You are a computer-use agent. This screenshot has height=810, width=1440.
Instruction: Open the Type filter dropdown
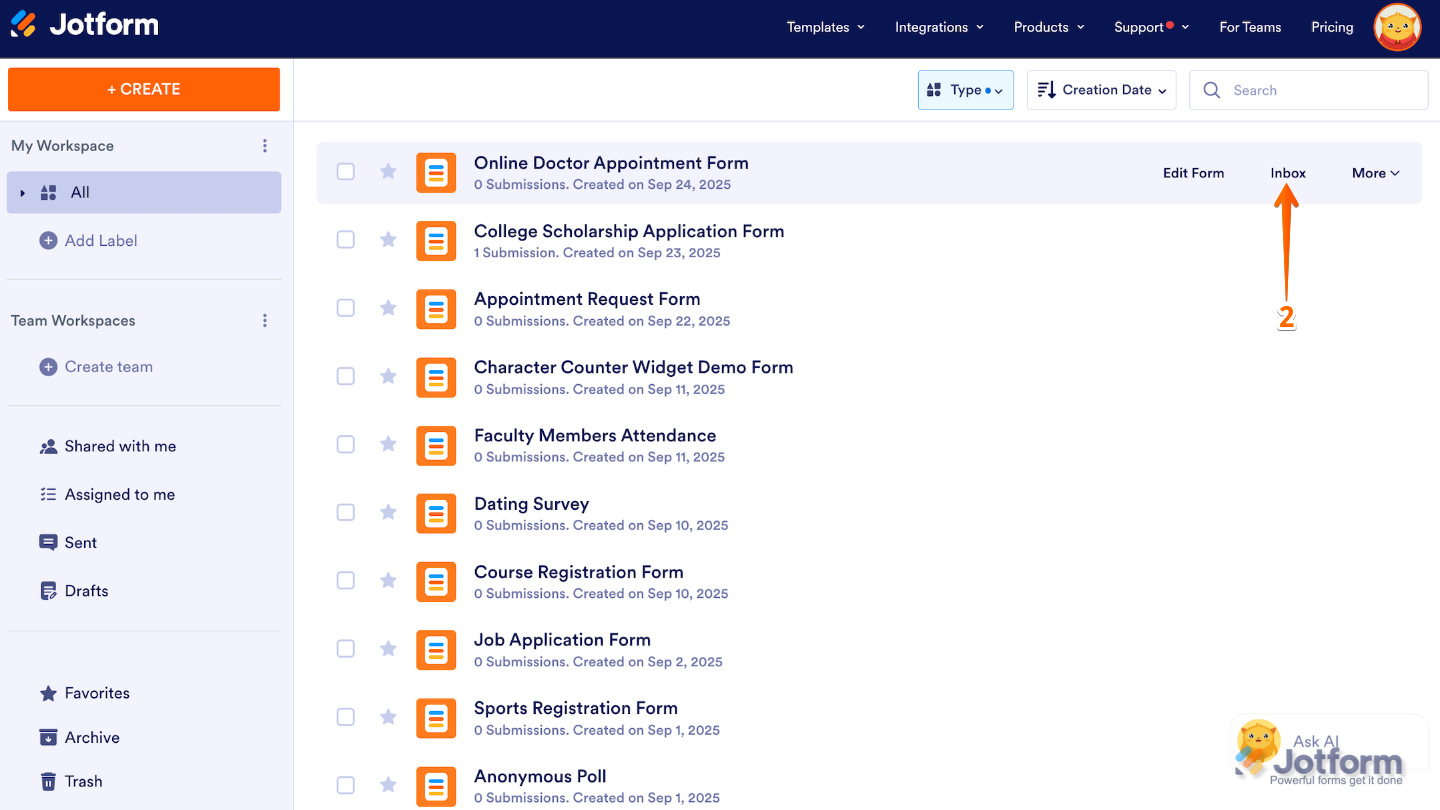[x=965, y=89]
